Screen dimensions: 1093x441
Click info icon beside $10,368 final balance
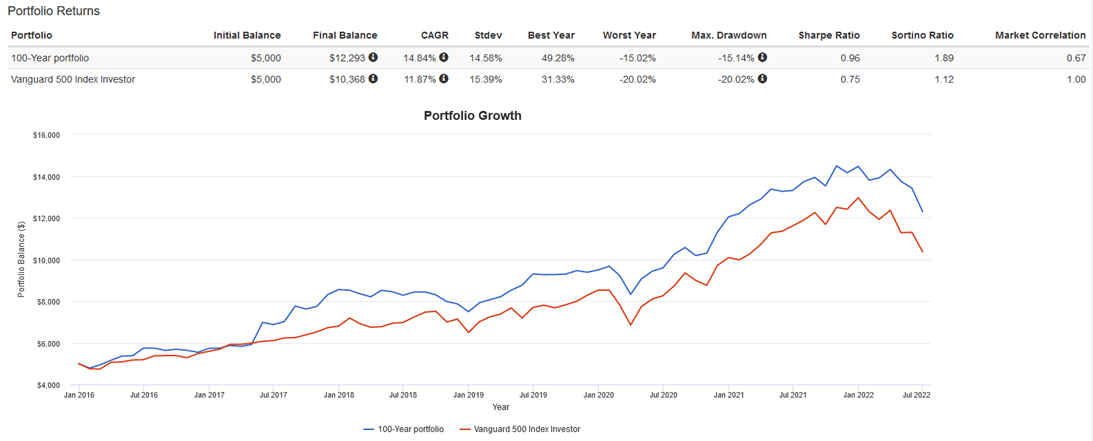(x=373, y=79)
